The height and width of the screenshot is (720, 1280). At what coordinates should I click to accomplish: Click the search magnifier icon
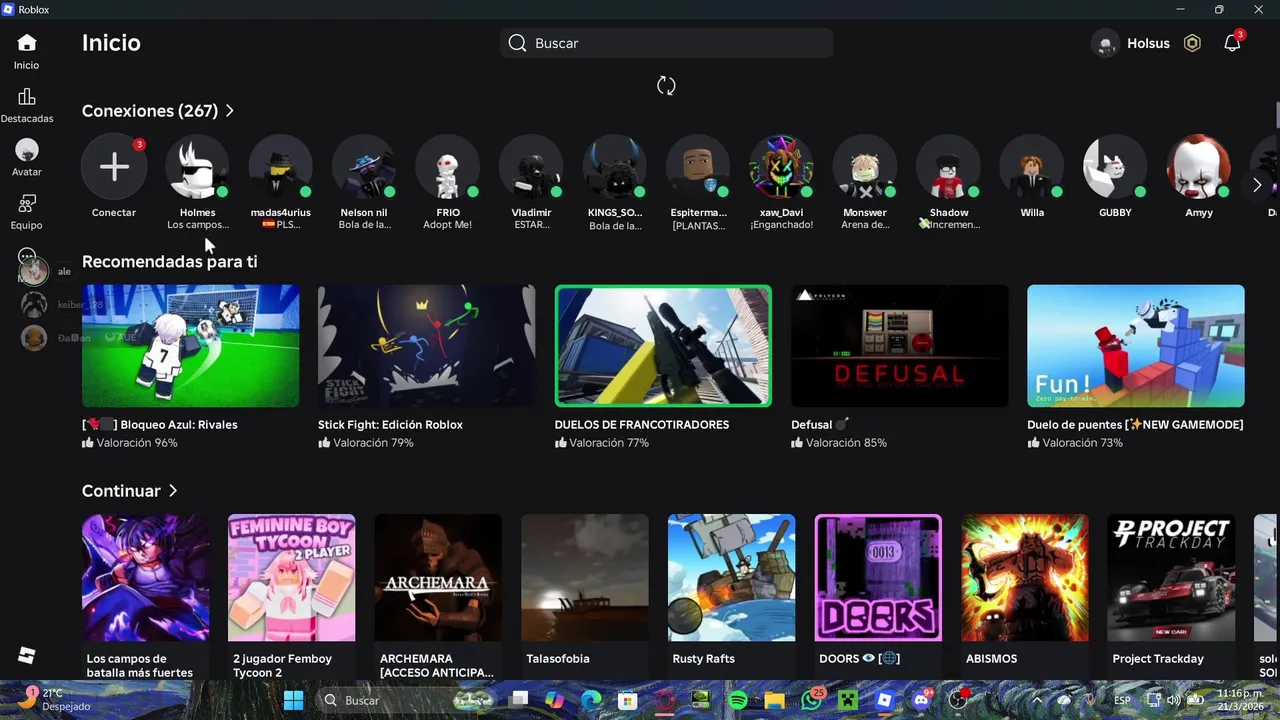point(517,43)
